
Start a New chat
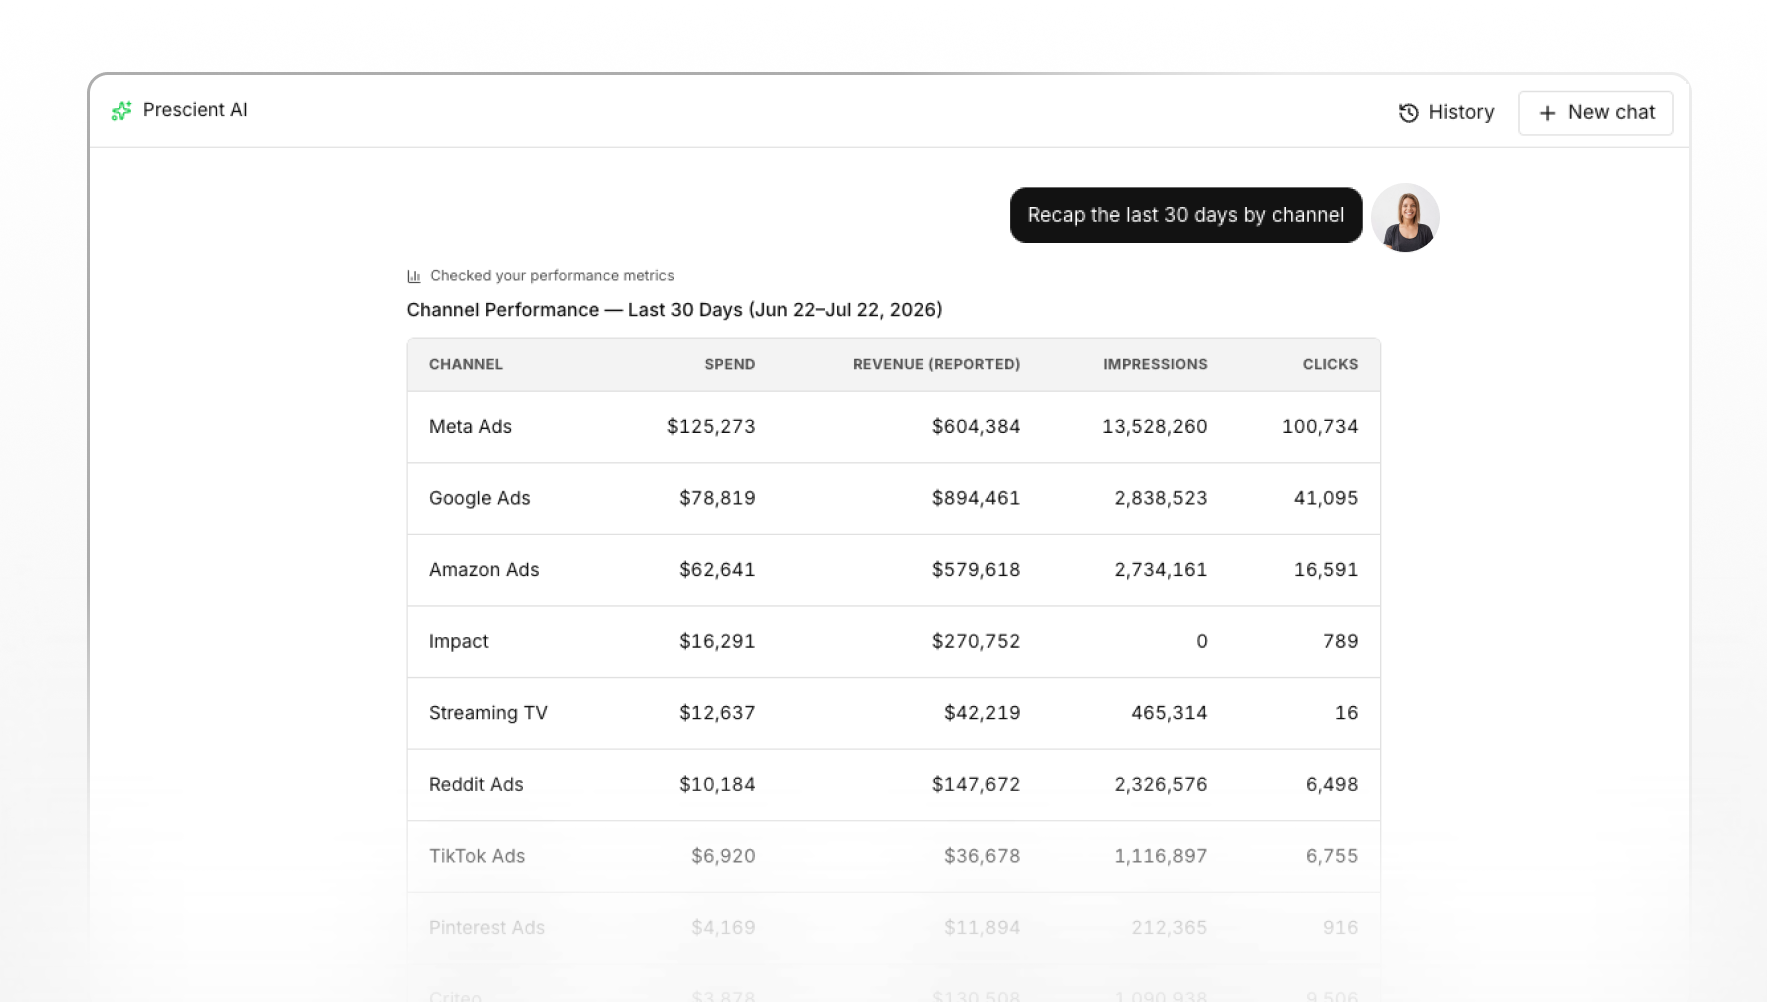point(1596,113)
